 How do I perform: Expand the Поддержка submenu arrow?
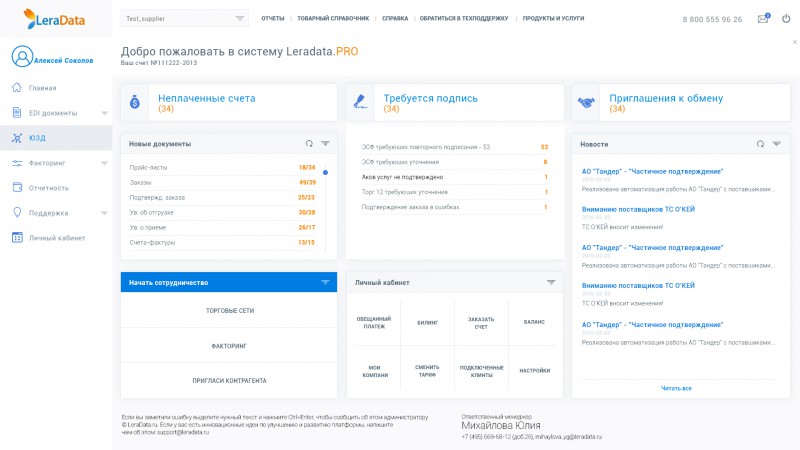tap(104, 213)
